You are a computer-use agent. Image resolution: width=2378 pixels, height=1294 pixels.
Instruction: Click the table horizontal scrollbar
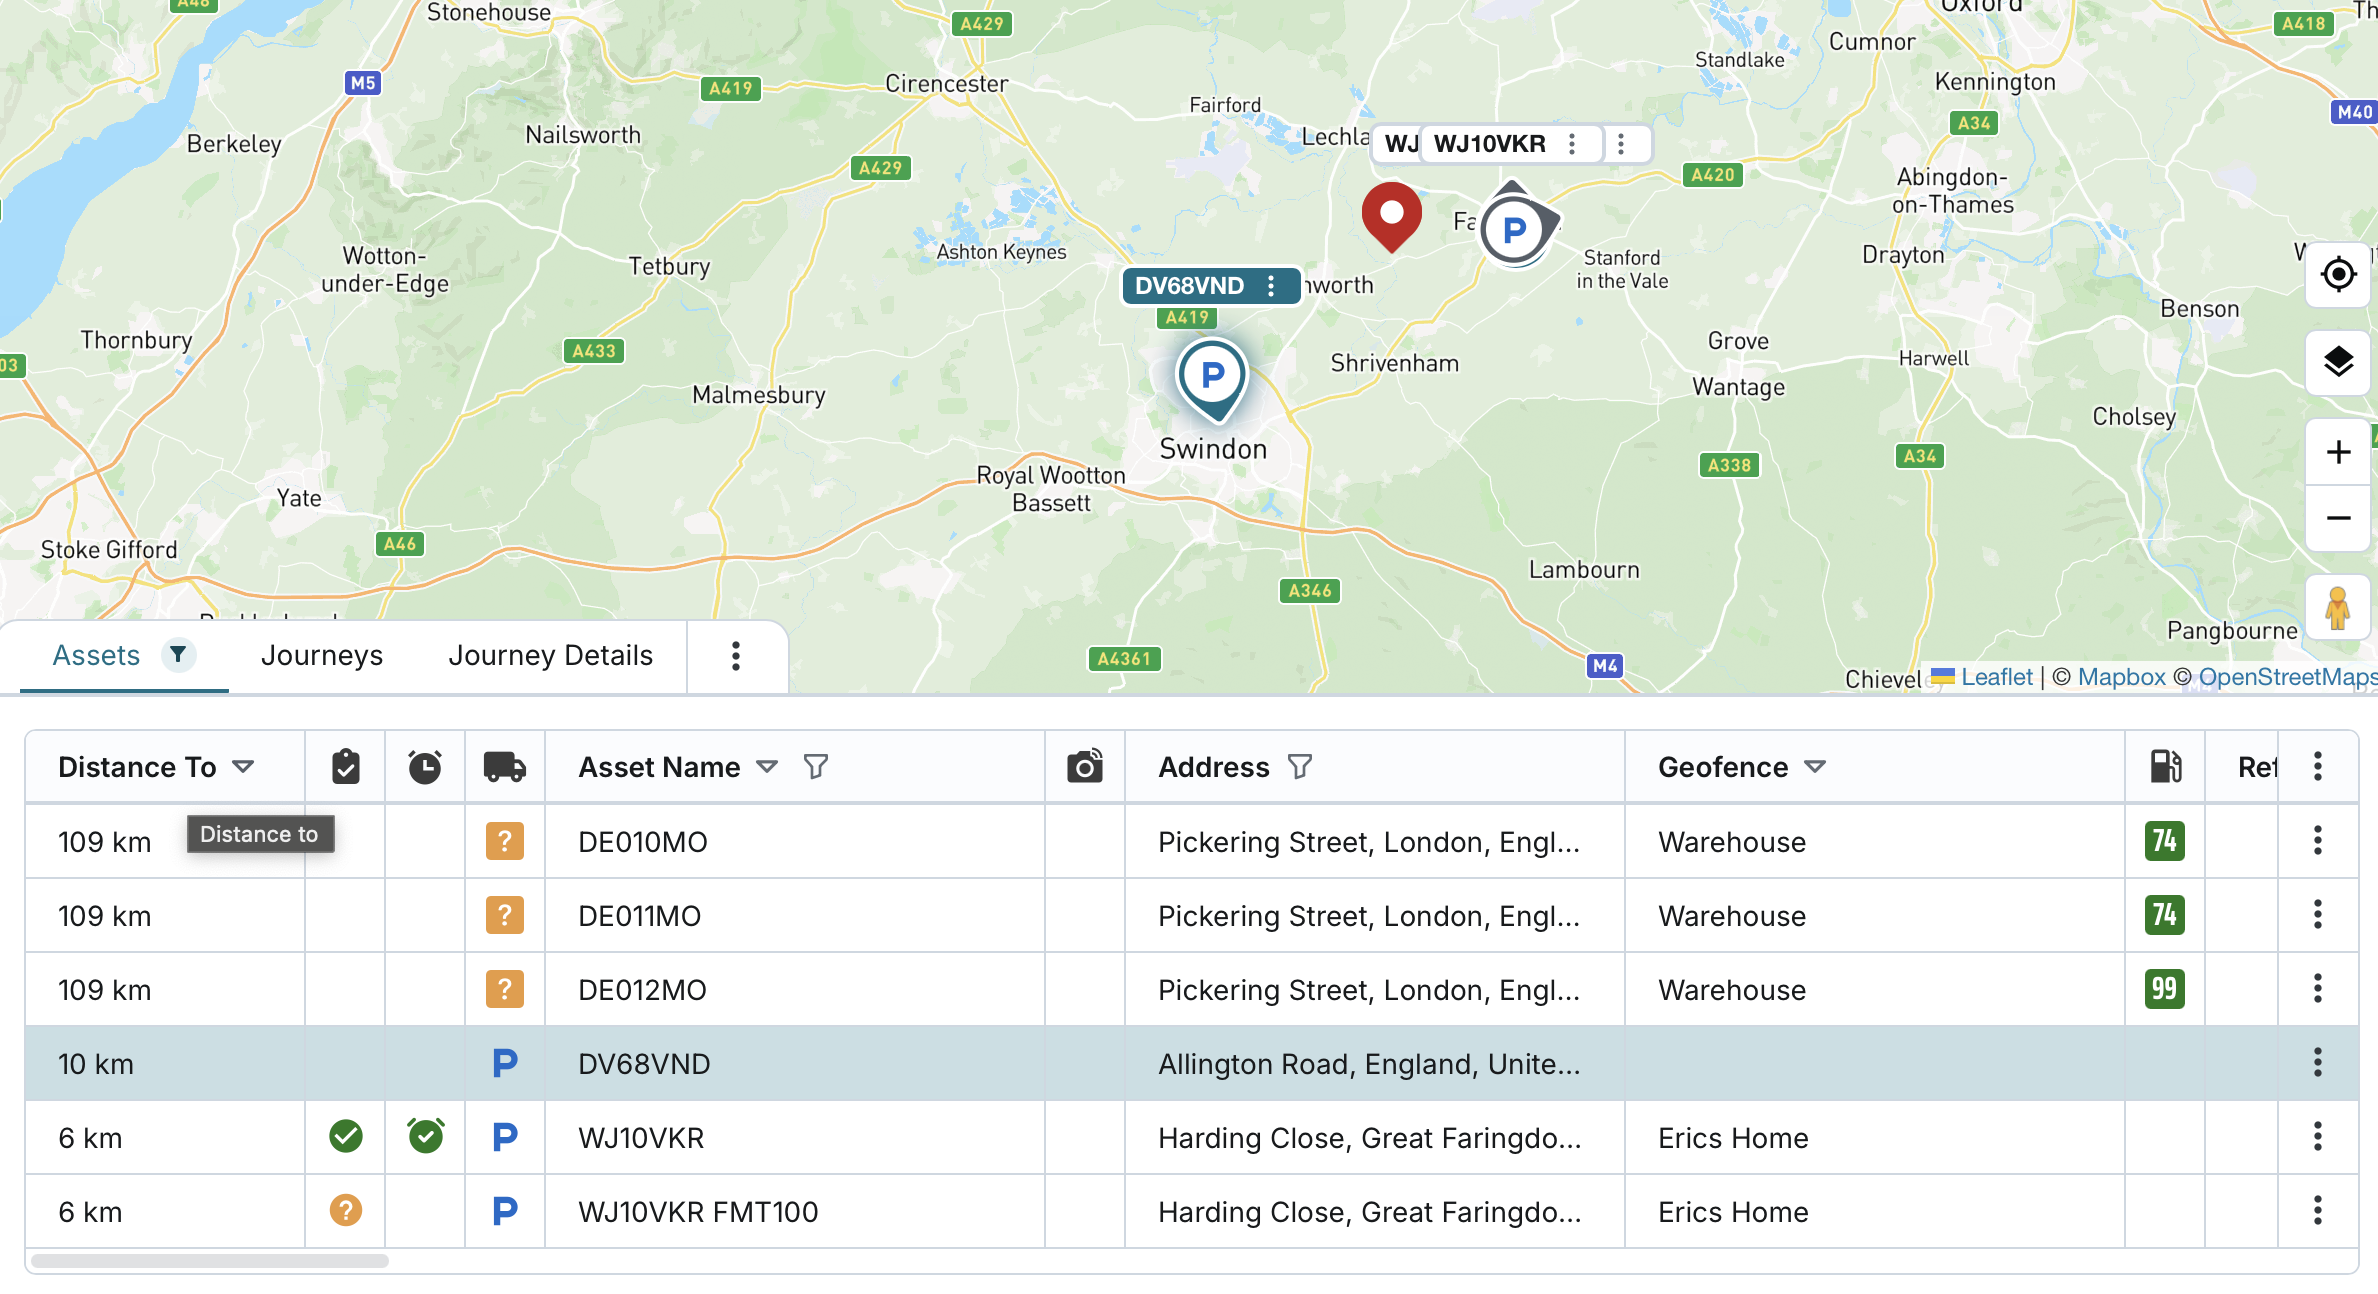pos(210,1261)
